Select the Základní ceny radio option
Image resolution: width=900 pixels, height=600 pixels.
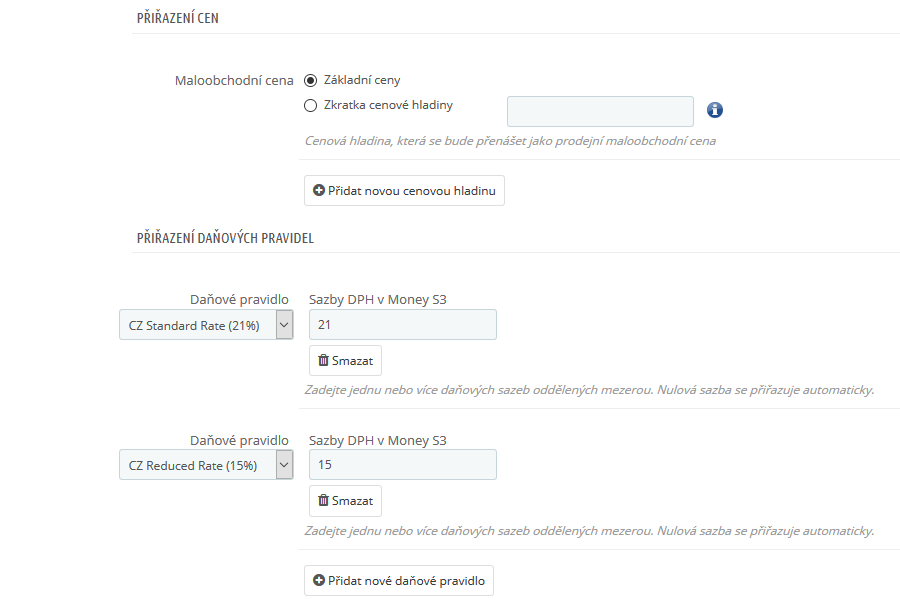[311, 80]
